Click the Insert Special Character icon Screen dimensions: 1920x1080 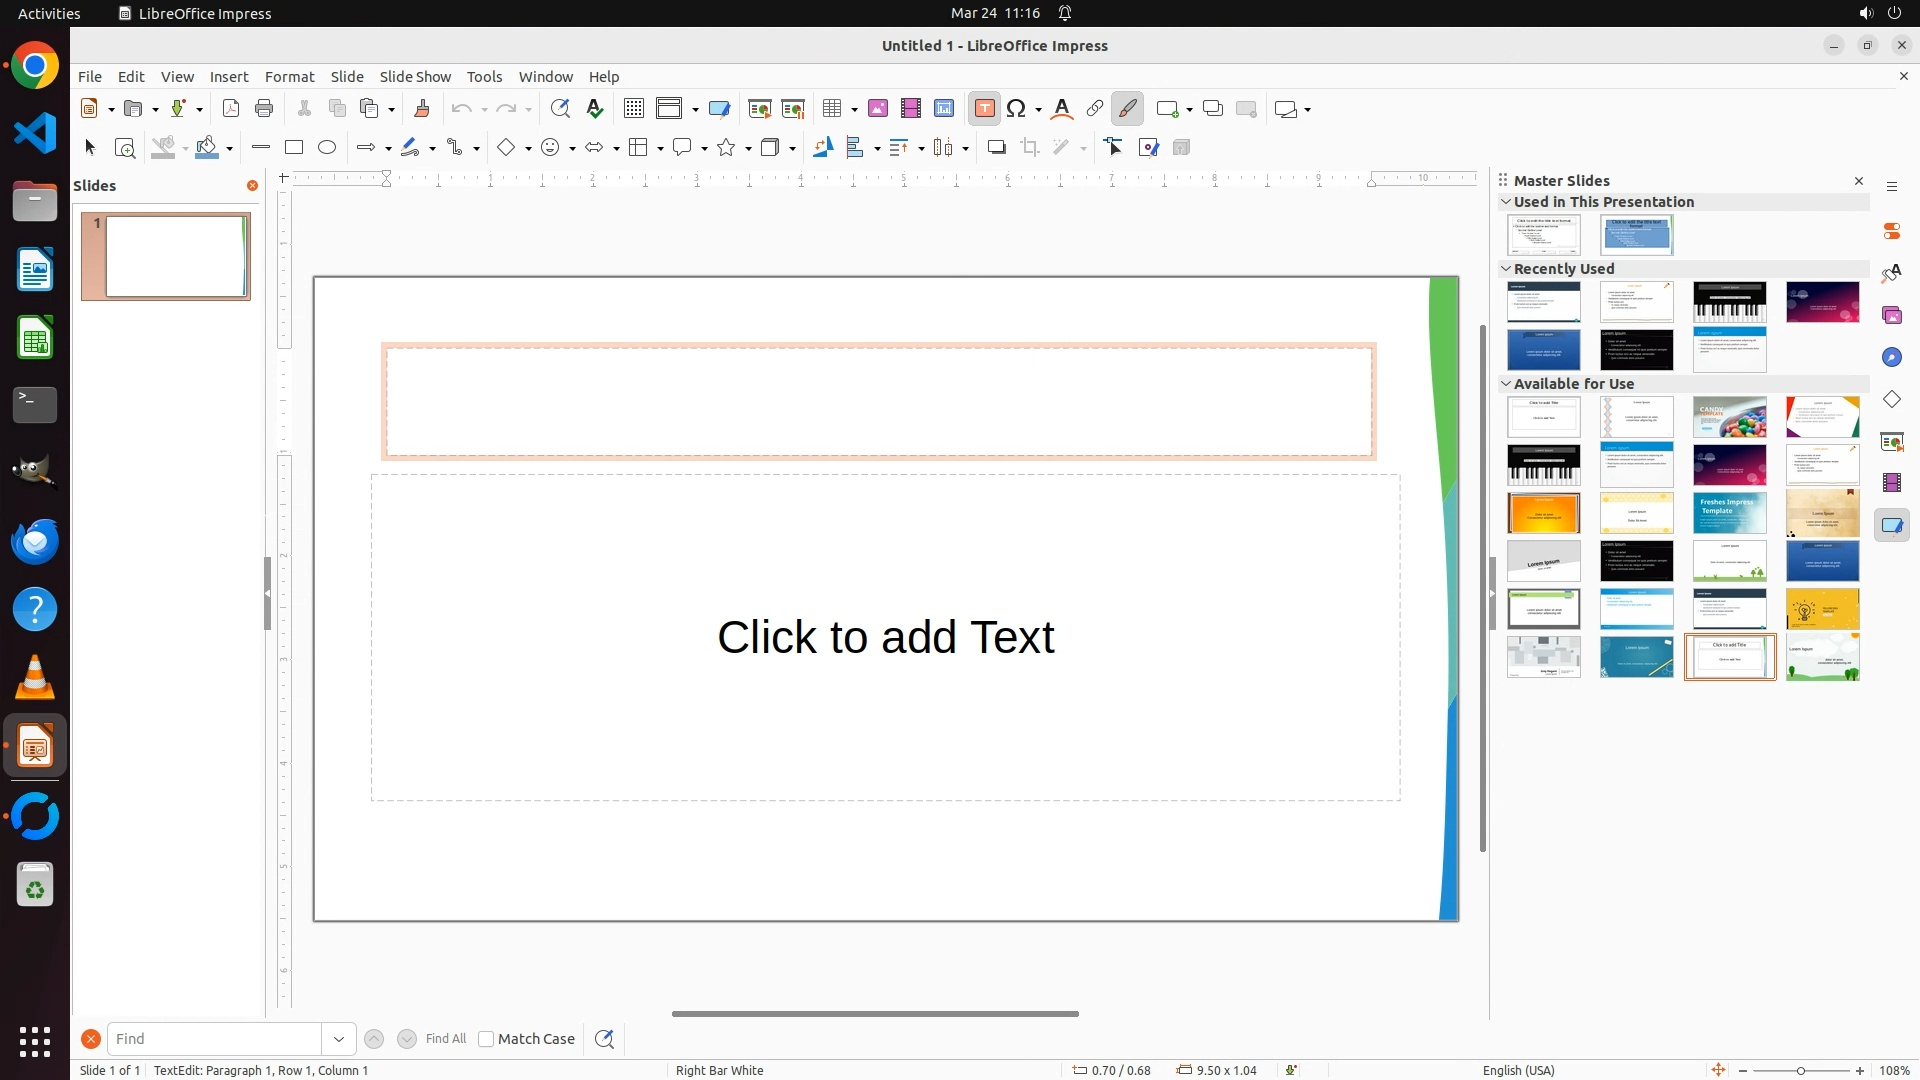[x=1017, y=109]
